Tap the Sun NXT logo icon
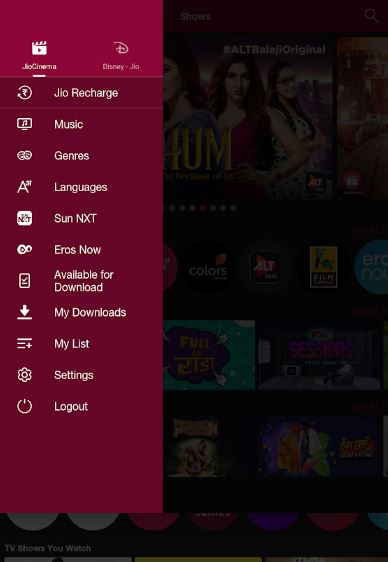This screenshot has width=388, height=562. coord(24,218)
